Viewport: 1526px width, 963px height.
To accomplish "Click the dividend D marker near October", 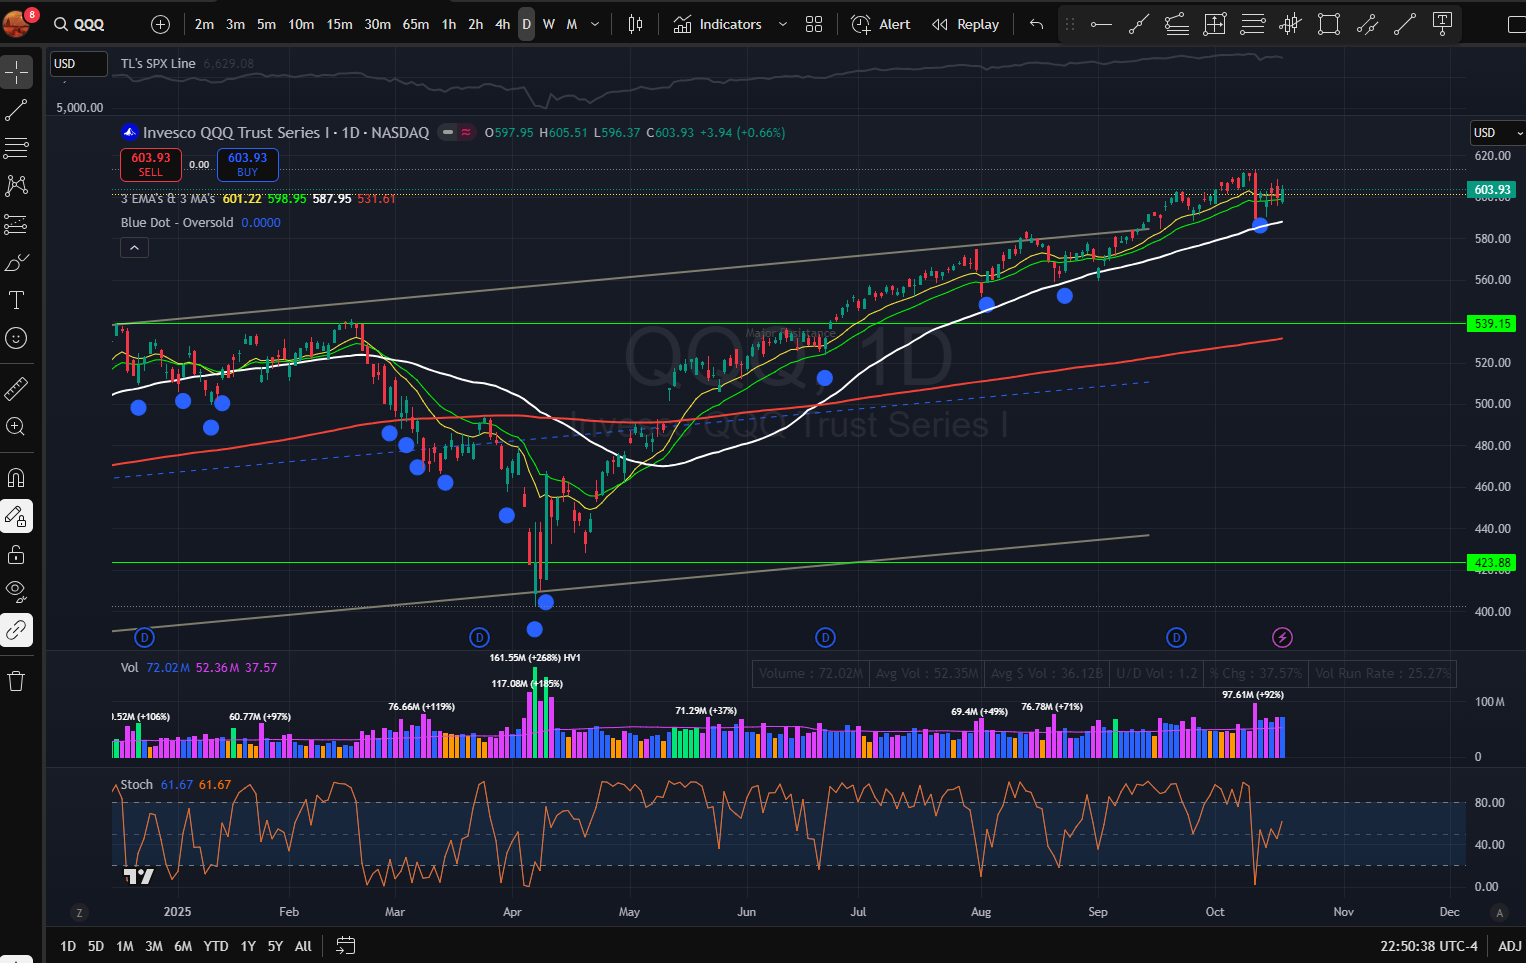I will (x=1176, y=637).
